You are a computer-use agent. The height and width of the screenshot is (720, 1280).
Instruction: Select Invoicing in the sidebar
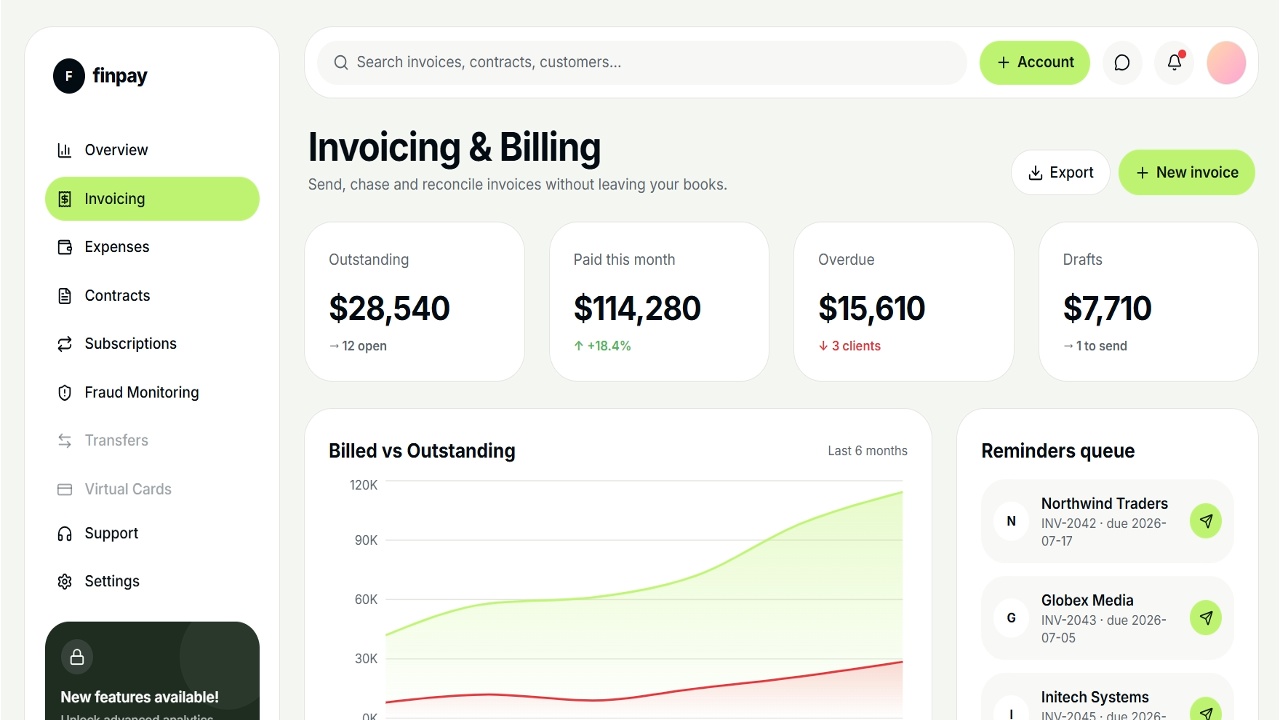[152, 199]
